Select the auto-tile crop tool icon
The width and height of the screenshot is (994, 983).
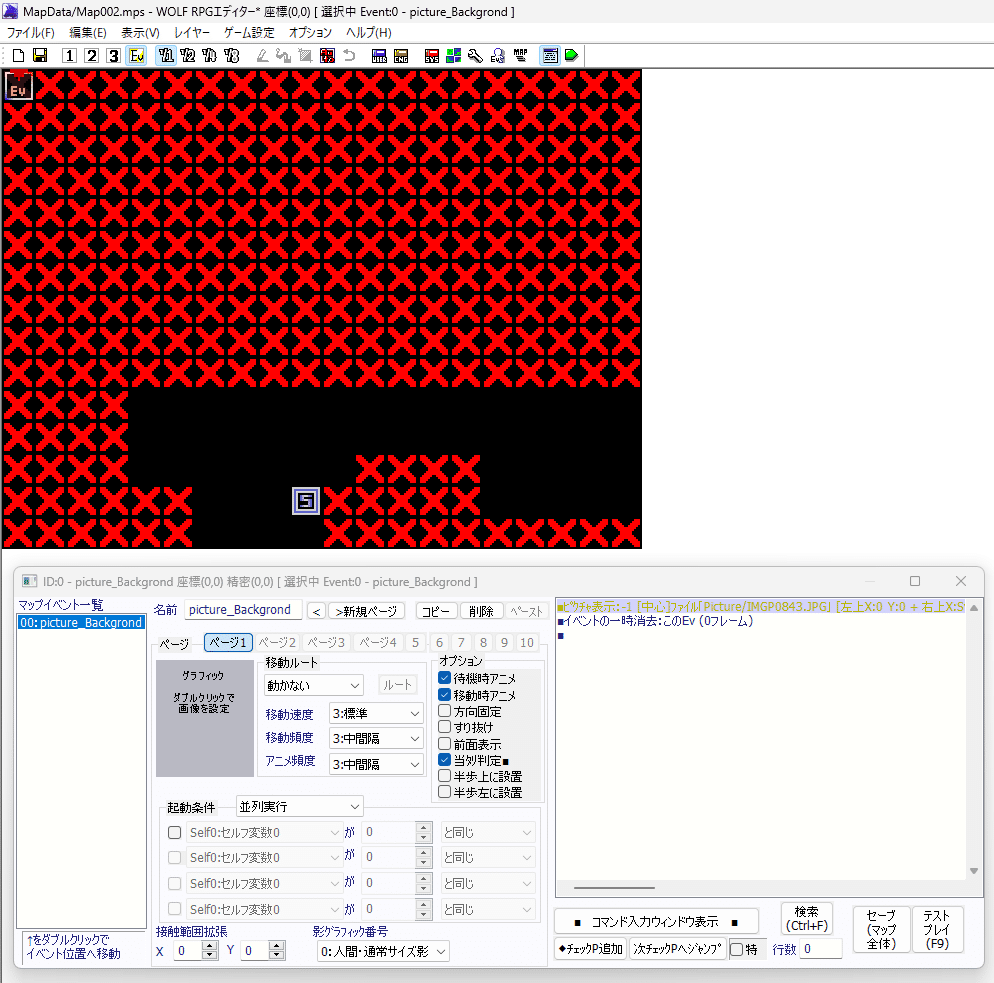(305, 56)
